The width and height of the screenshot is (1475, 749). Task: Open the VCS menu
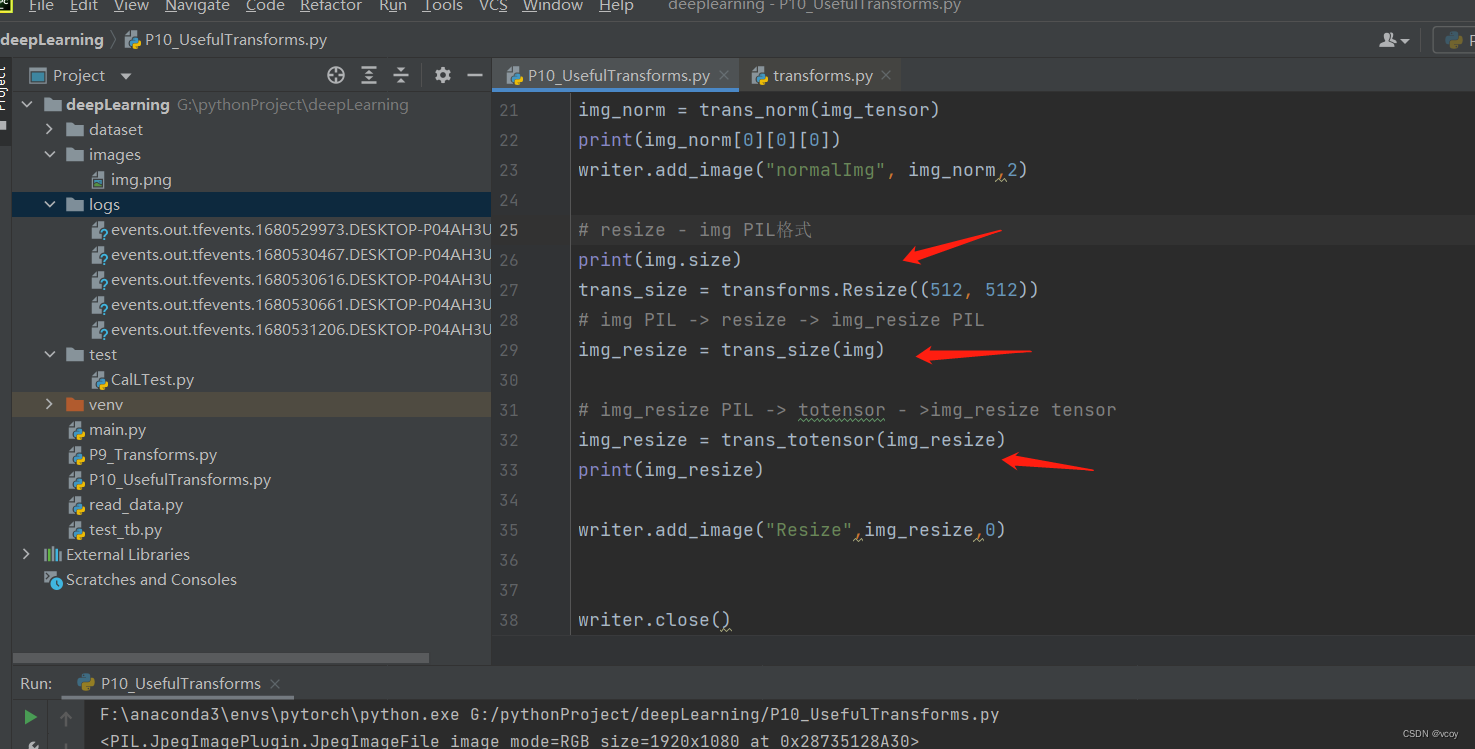[493, 6]
